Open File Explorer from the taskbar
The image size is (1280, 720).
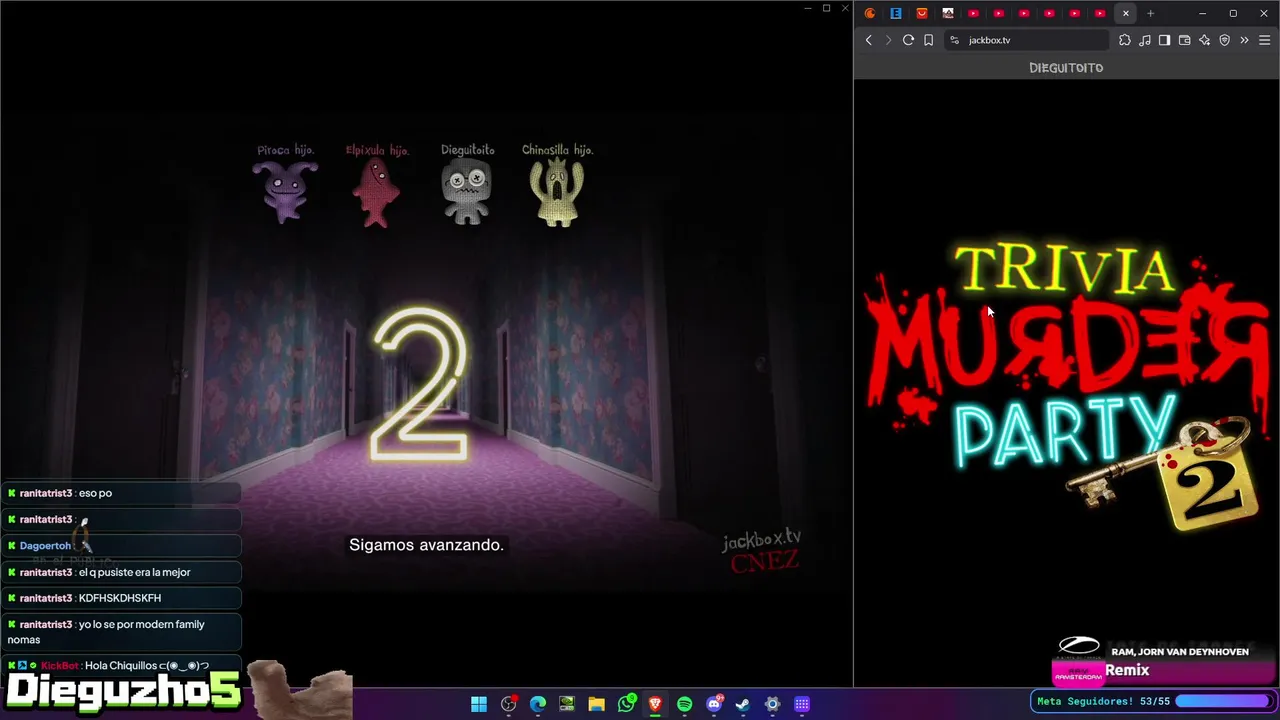click(597, 704)
